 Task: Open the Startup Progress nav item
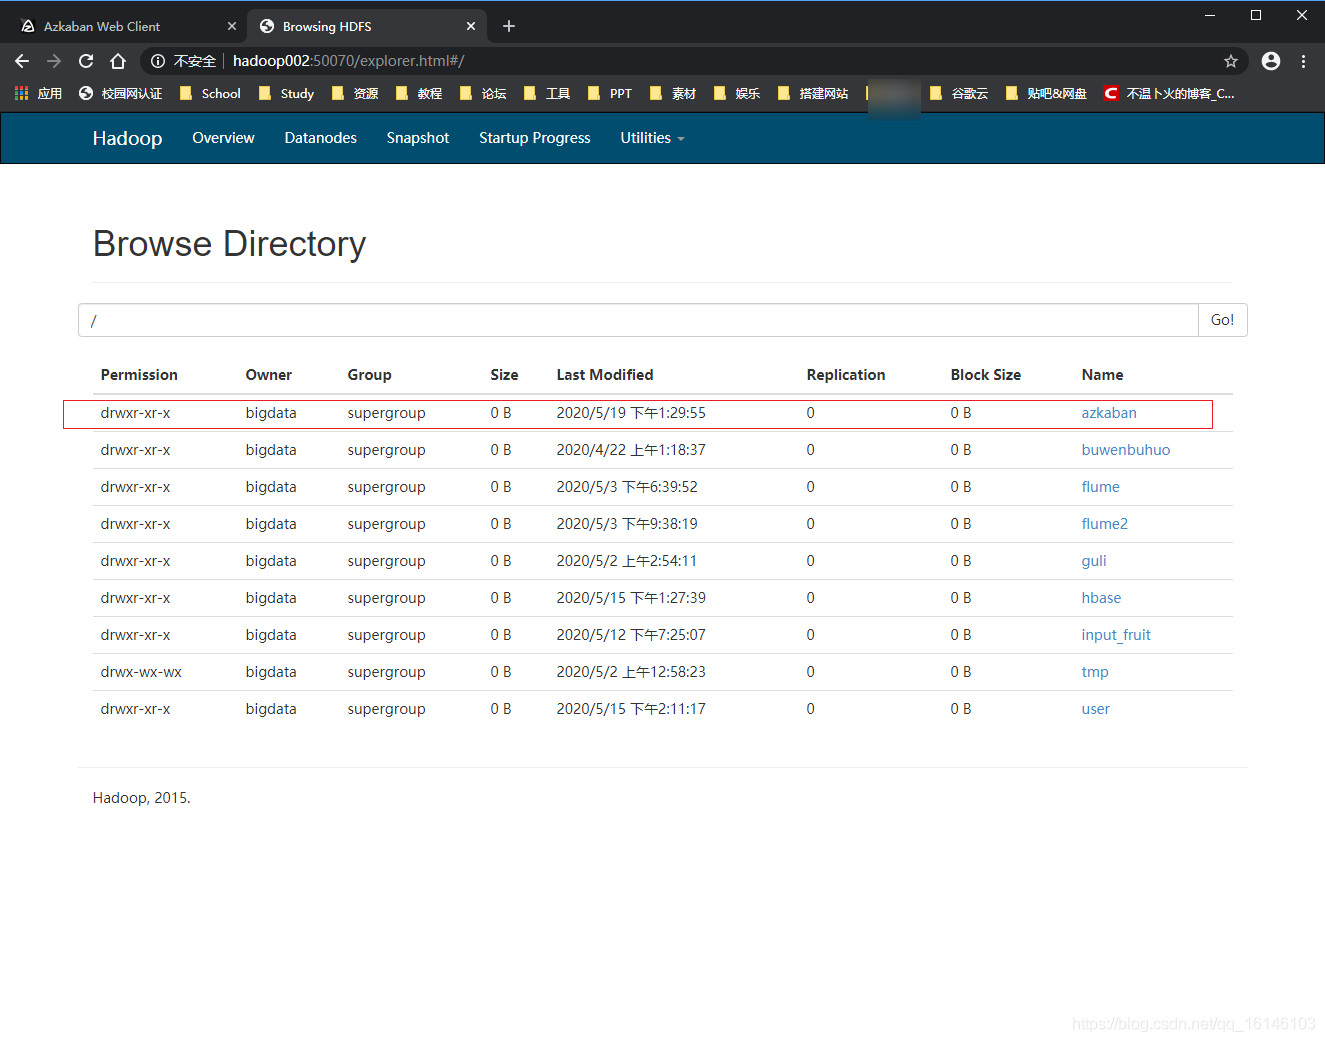(535, 138)
